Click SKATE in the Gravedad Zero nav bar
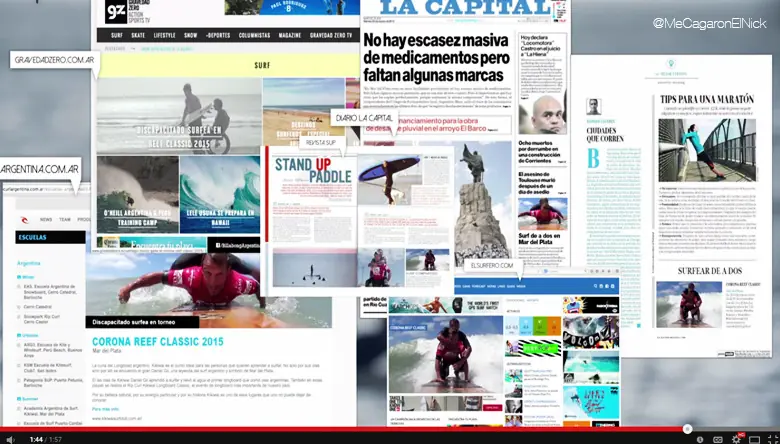The image size is (780, 444). (x=138, y=35)
